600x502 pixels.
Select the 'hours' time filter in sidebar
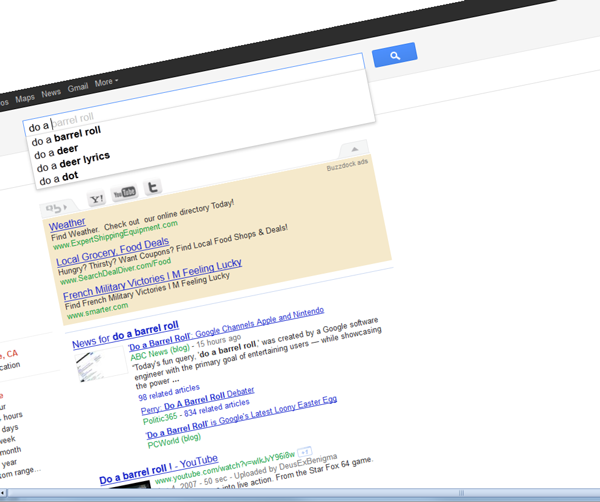click(13, 416)
